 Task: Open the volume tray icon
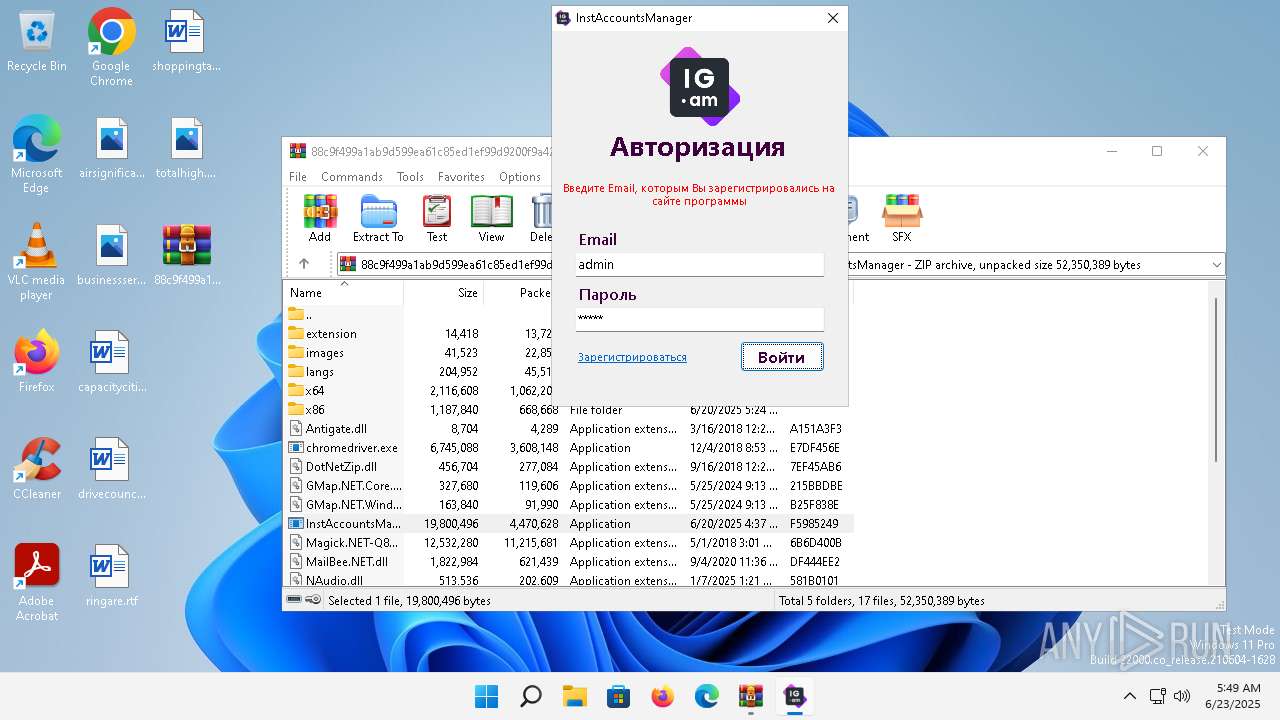(x=1182, y=696)
